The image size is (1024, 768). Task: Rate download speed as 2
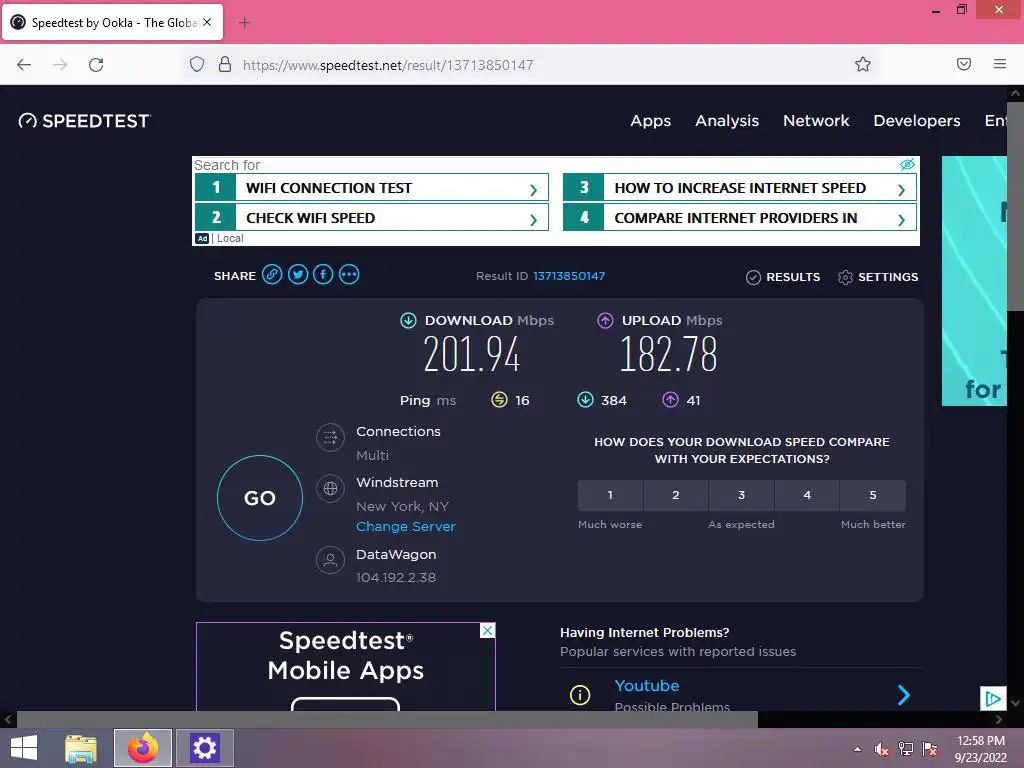click(676, 495)
